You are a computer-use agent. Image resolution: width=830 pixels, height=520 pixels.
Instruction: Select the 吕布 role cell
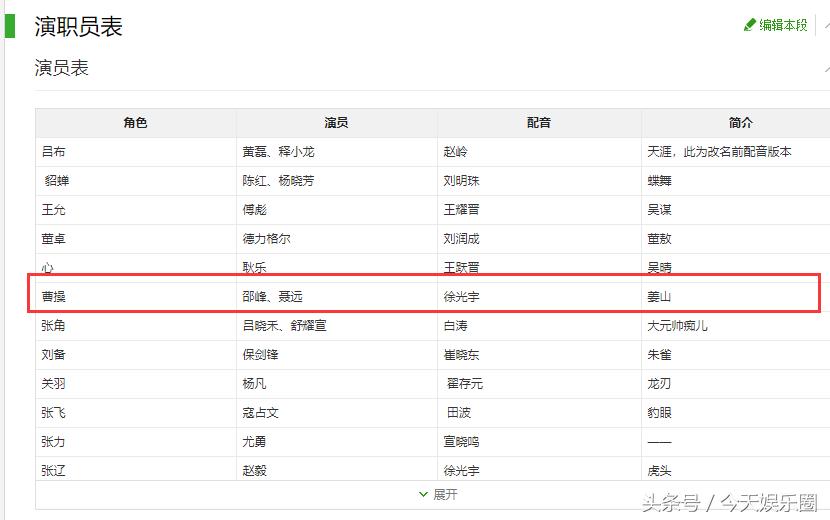[x=136, y=152]
